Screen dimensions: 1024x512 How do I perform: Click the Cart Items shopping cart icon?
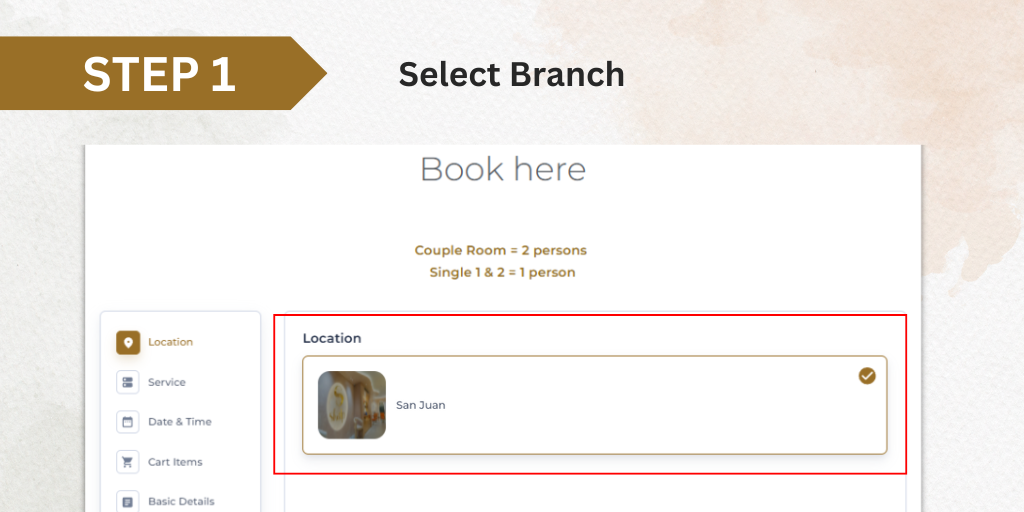(x=128, y=462)
